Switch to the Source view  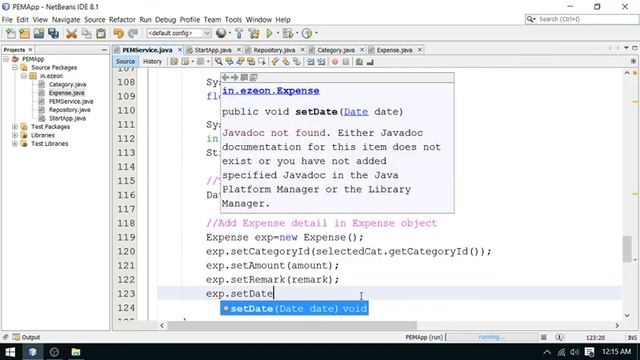tap(125, 62)
